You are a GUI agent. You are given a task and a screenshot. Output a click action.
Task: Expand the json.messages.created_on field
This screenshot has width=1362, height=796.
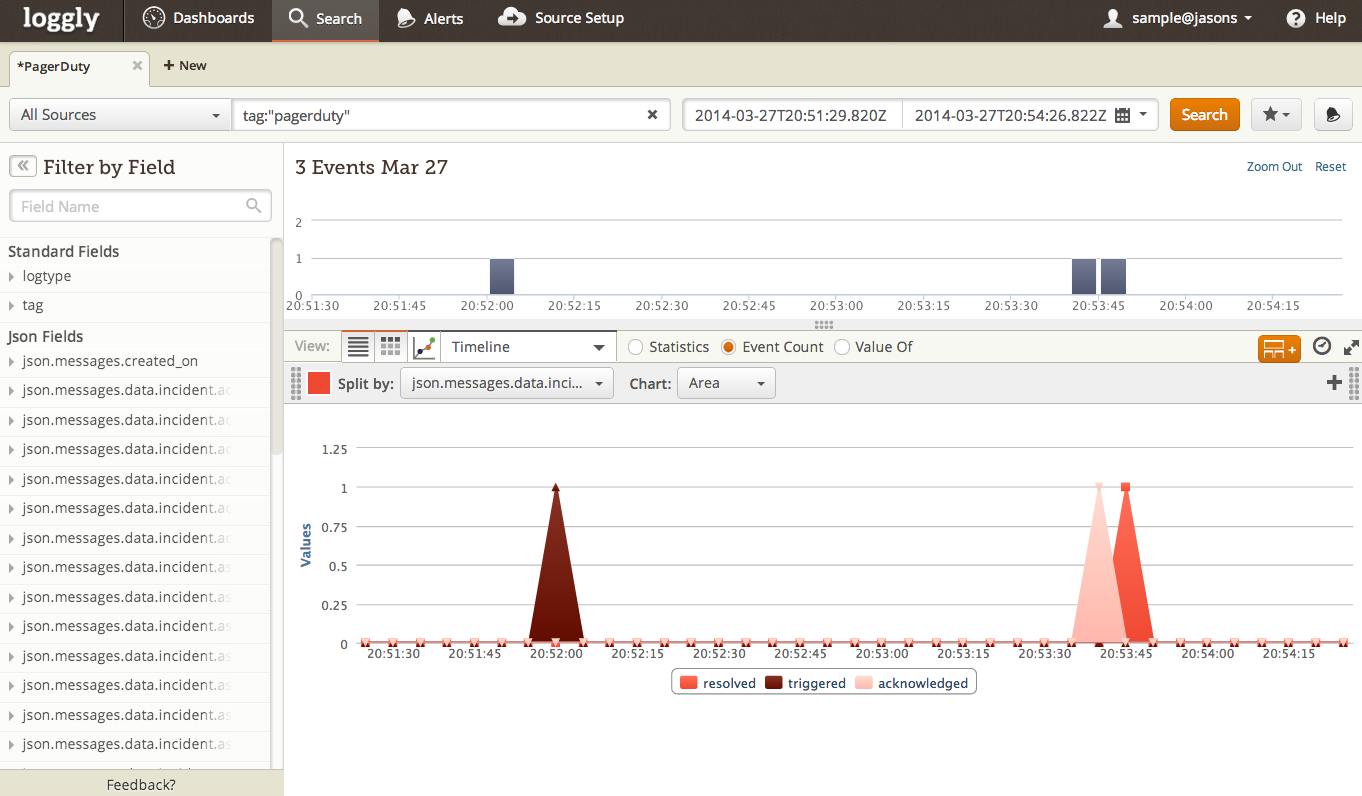pyautogui.click(x=12, y=361)
